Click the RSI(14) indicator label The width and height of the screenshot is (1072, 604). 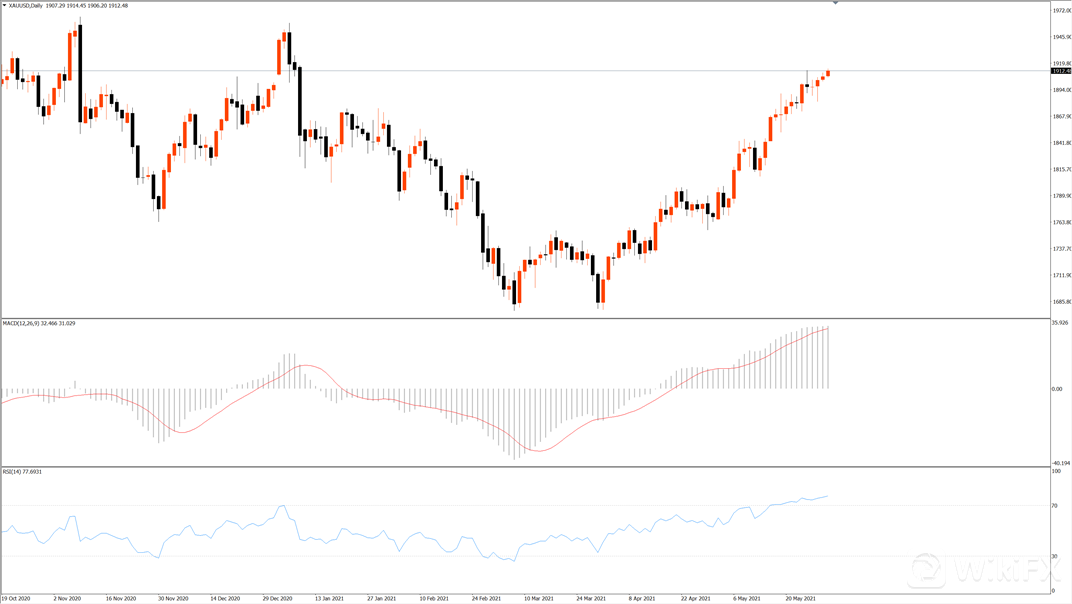15,471
